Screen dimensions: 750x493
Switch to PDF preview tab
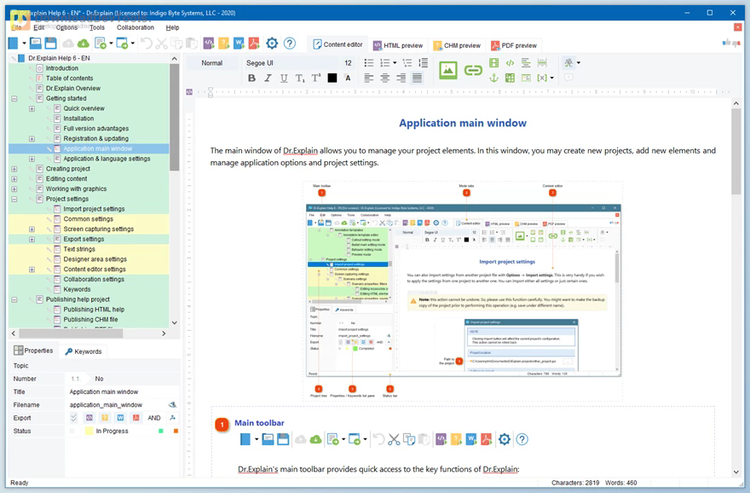[x=514, y=45]
